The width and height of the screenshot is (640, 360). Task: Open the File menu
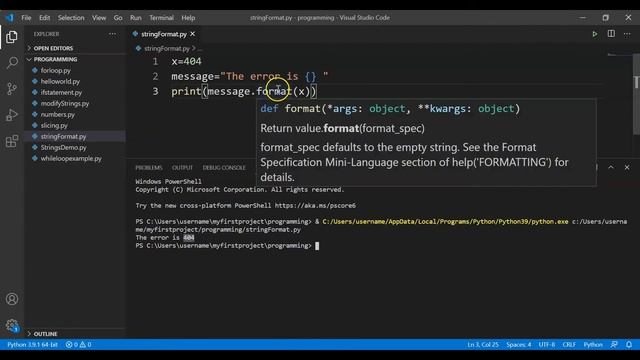(x=26, y=18)
